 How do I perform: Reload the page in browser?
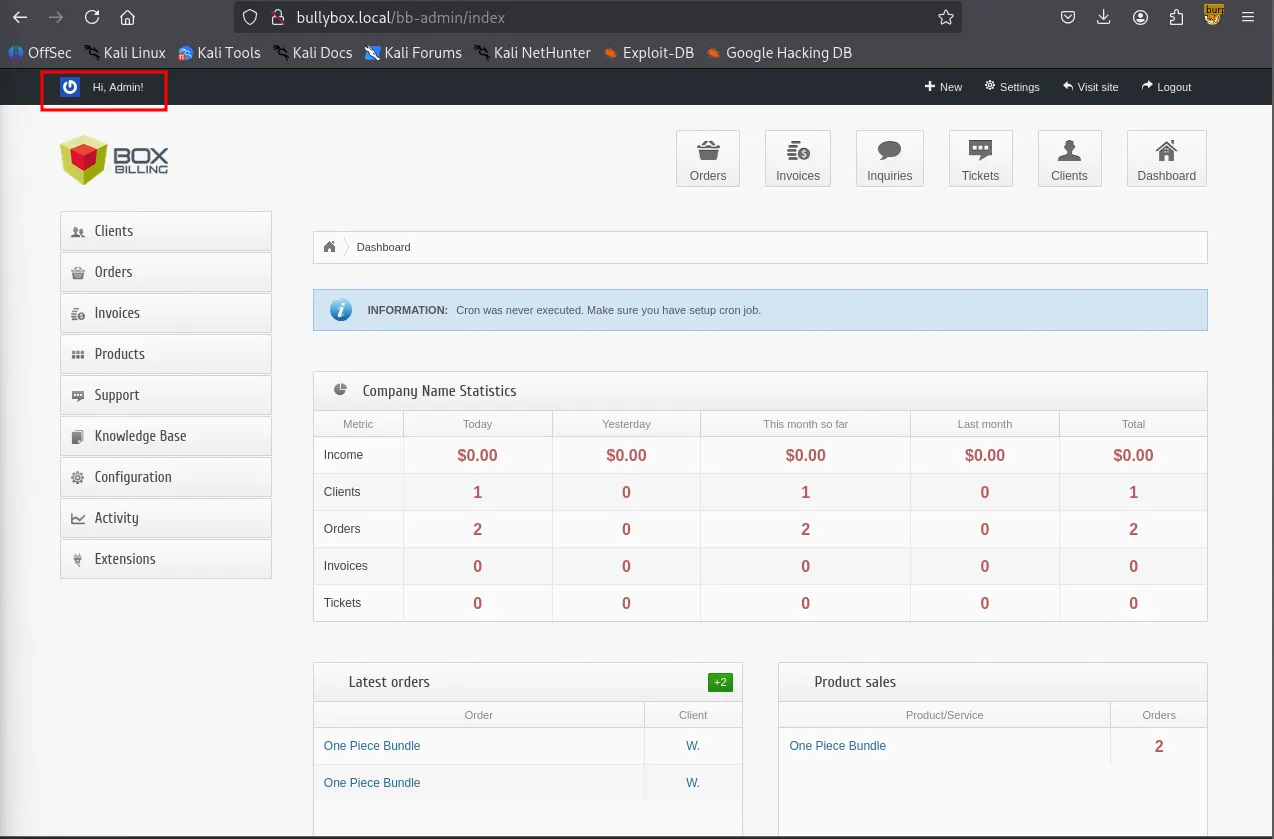(92, 17)
